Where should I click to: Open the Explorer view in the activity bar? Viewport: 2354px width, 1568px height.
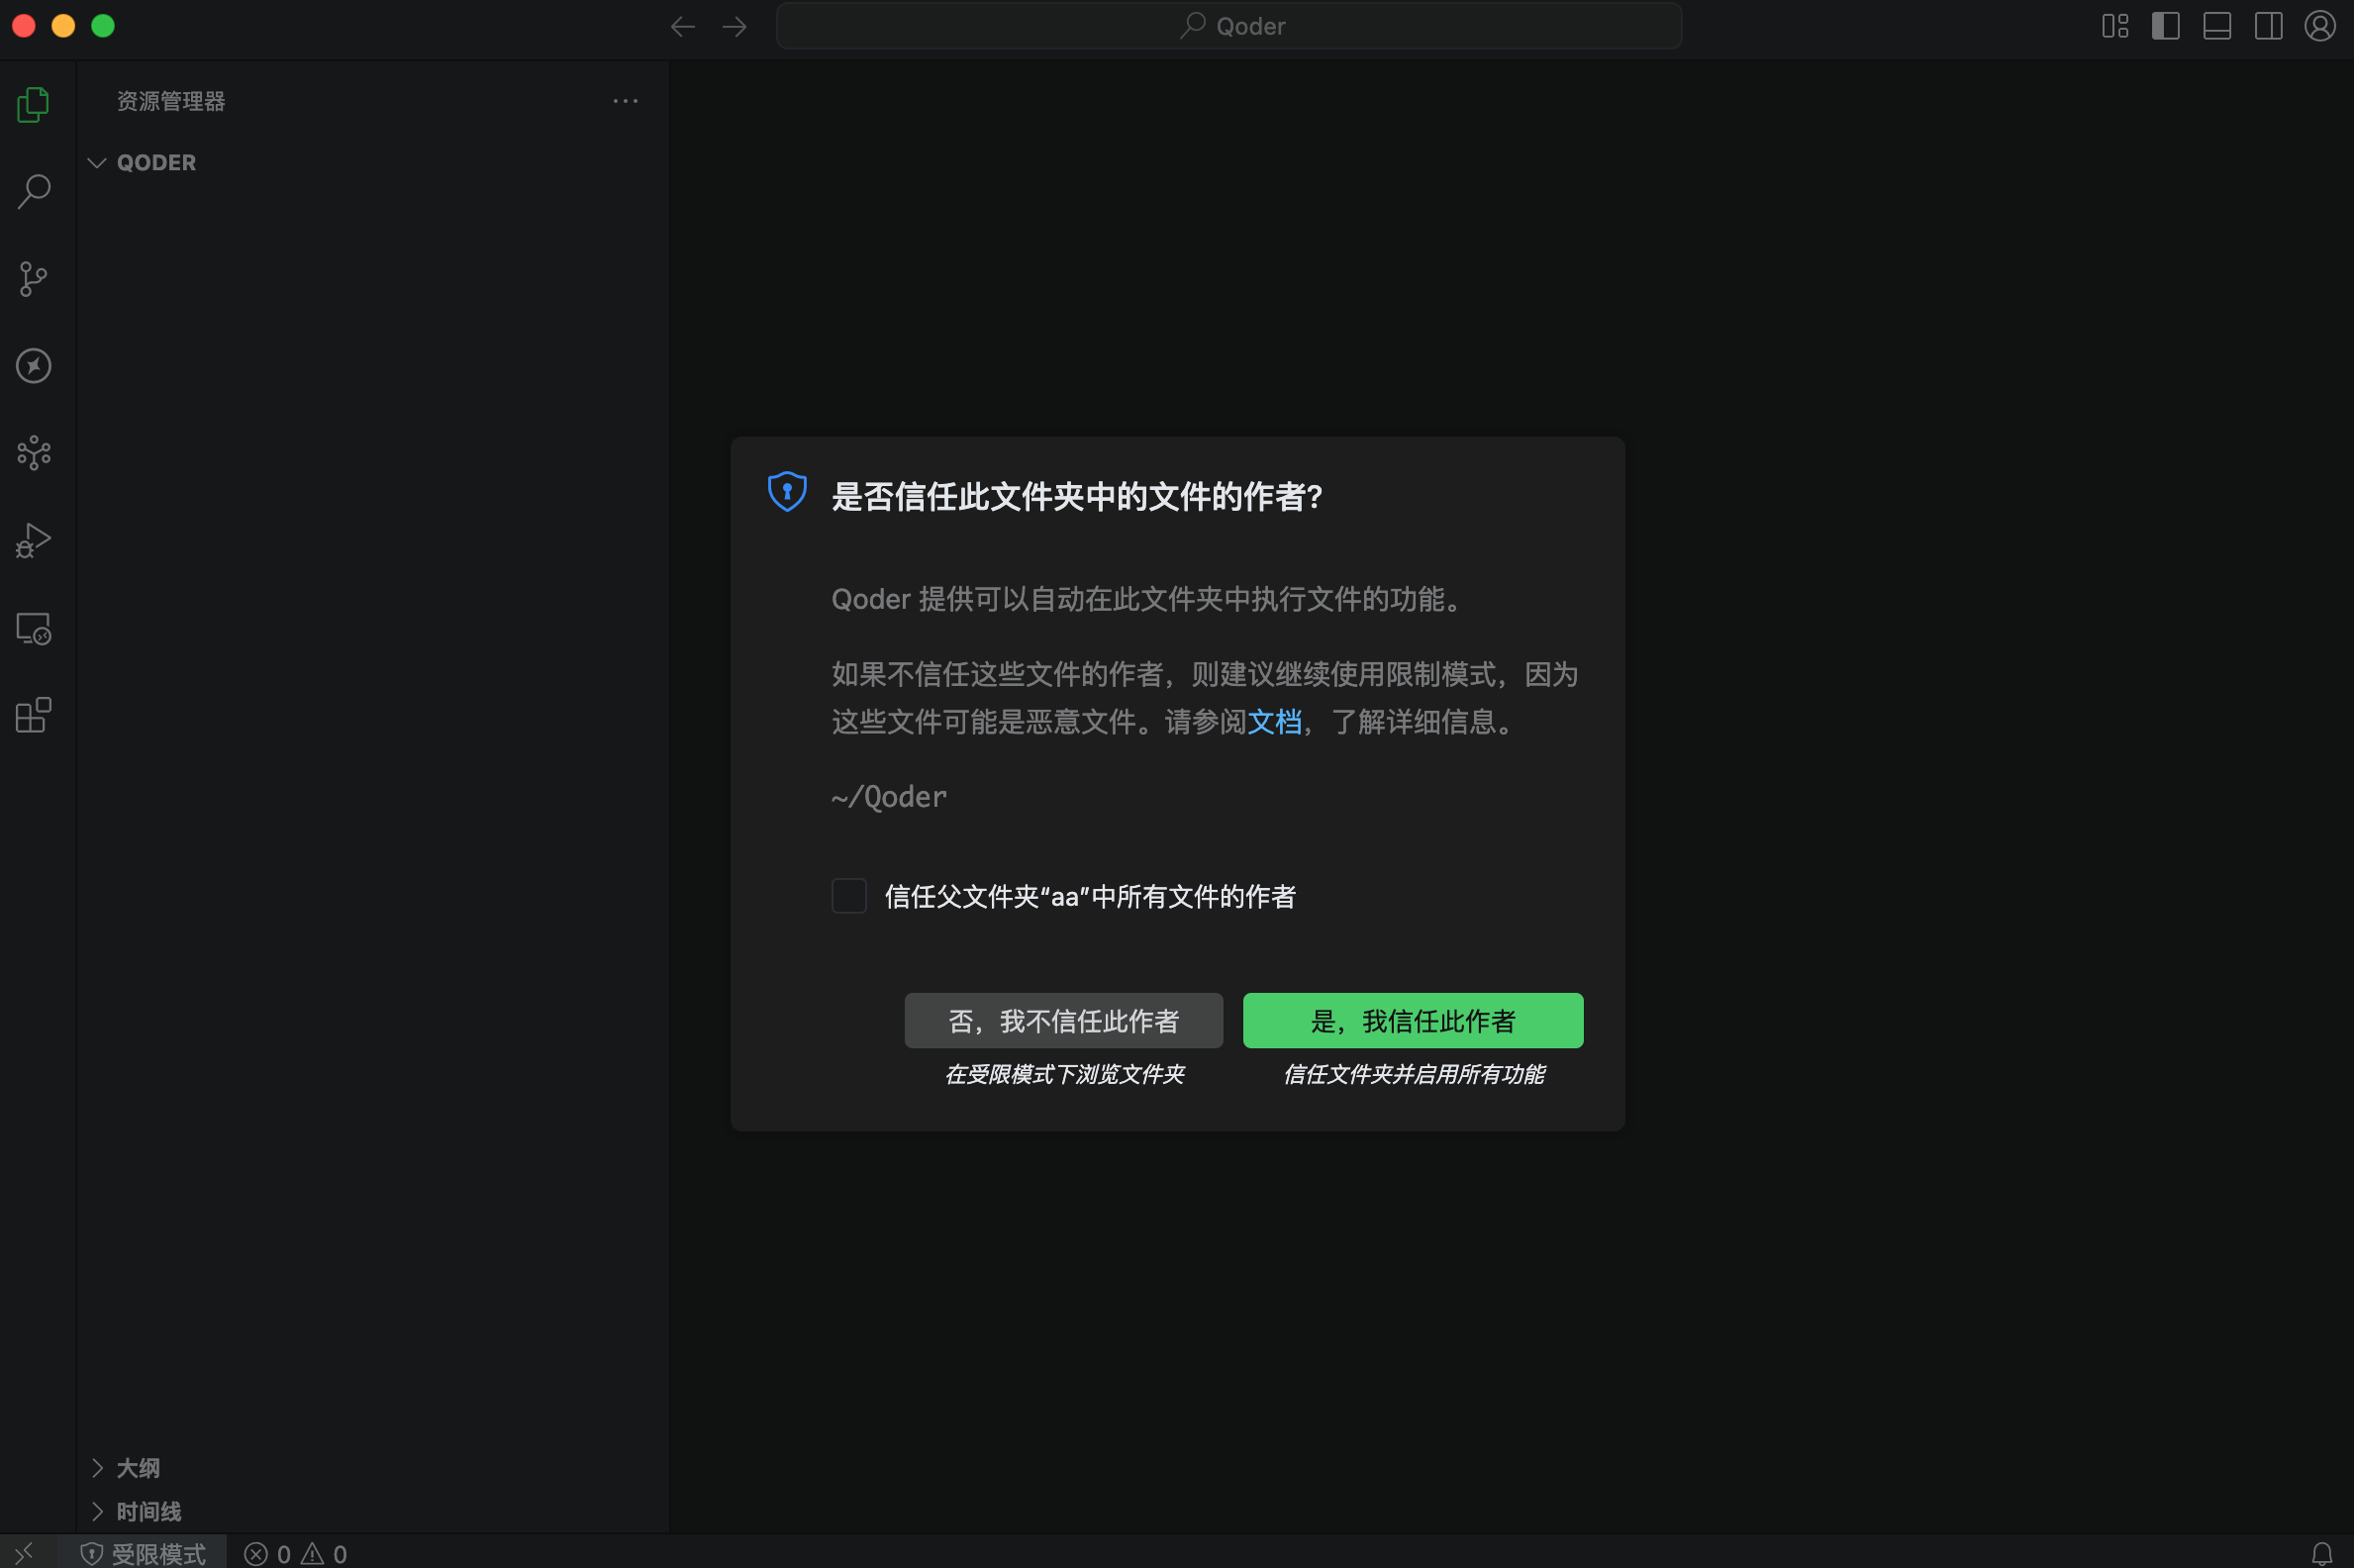[33, 103]
